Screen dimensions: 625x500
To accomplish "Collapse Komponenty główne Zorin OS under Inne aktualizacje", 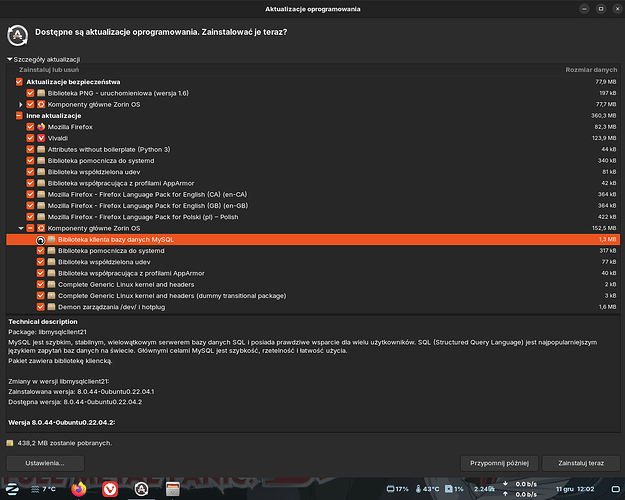I will click(20, 228).
